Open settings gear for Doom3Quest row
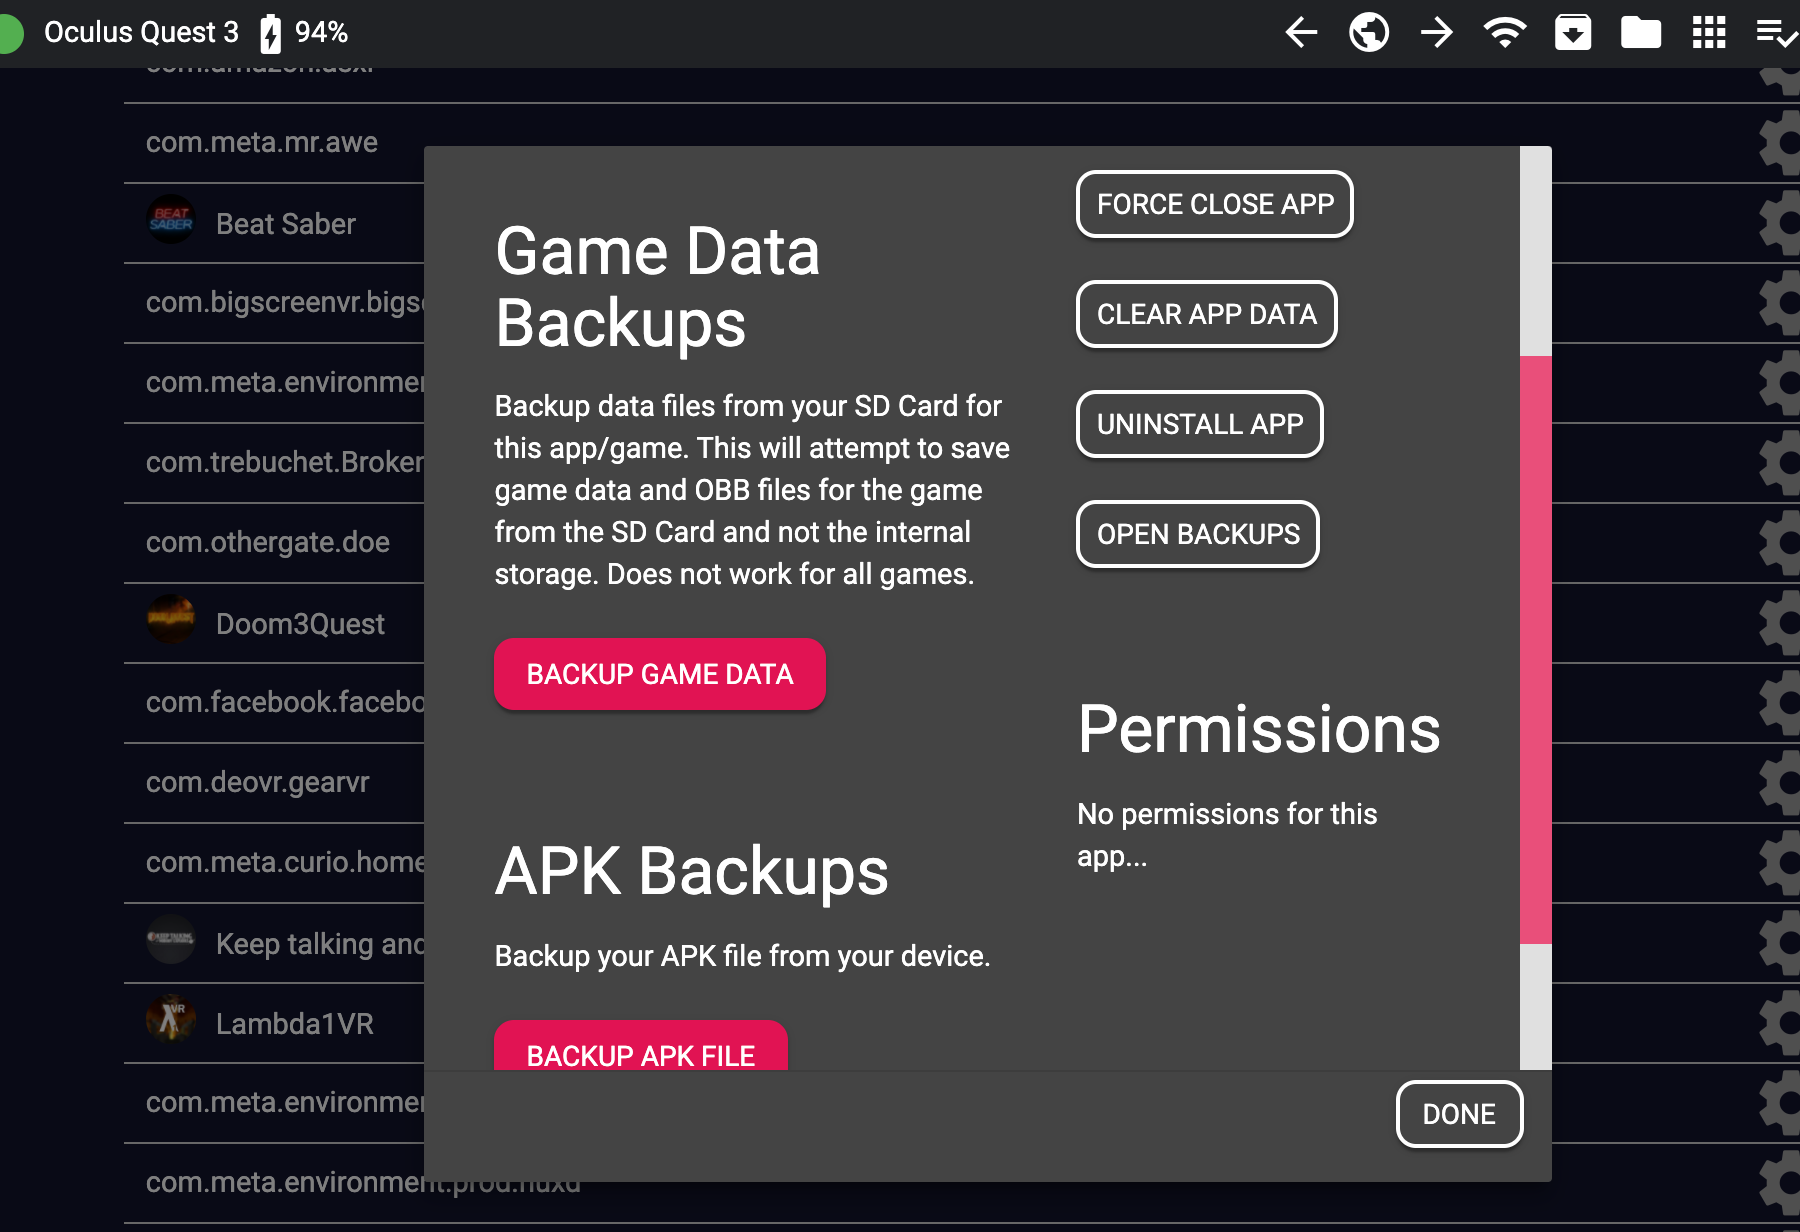Image resolution: width=1800 pixels, height=1232 pixels. (x=1780, y=623)
